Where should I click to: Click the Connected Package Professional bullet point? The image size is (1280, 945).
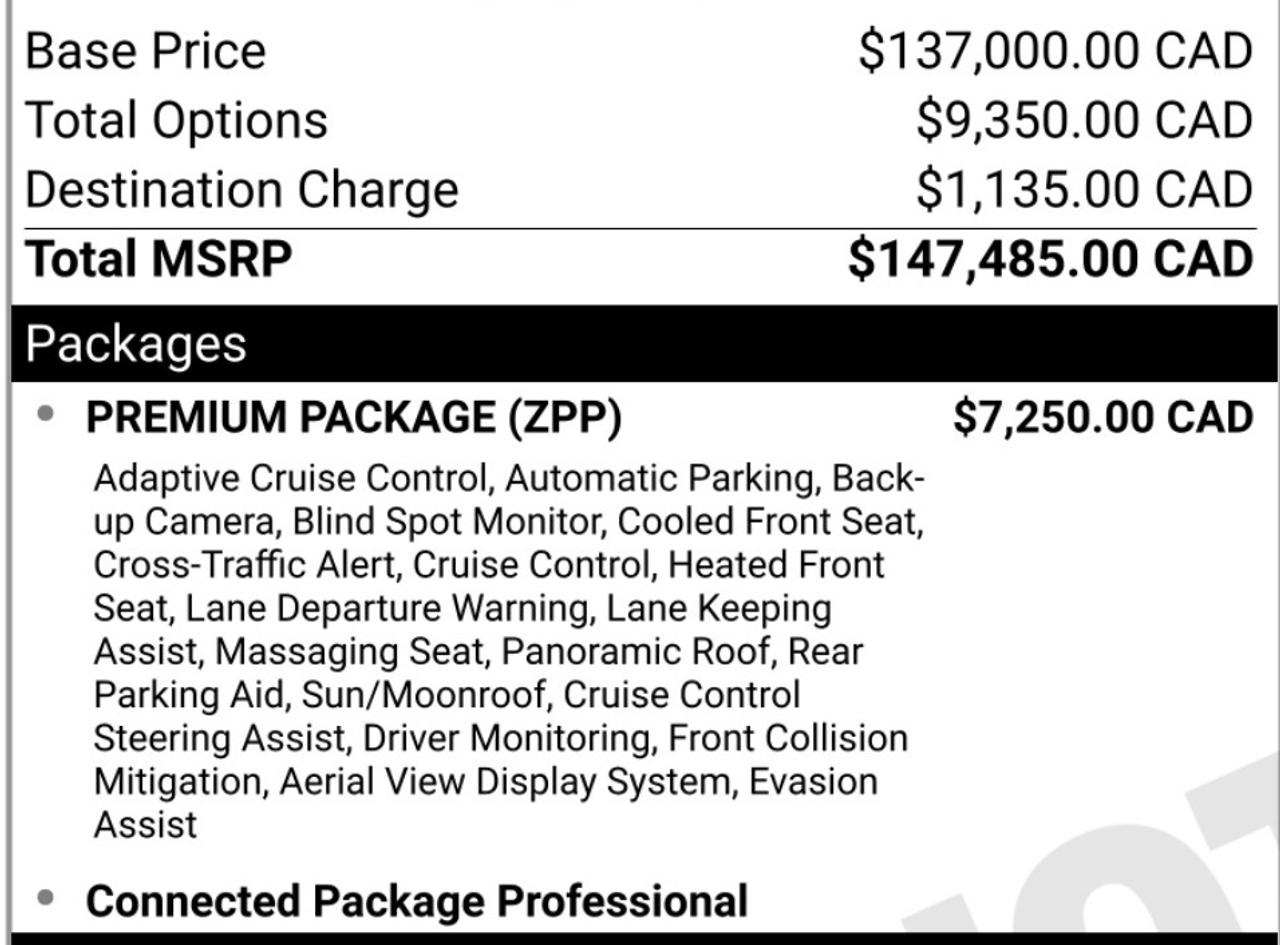pyautogui.click(x=45, y=898)
